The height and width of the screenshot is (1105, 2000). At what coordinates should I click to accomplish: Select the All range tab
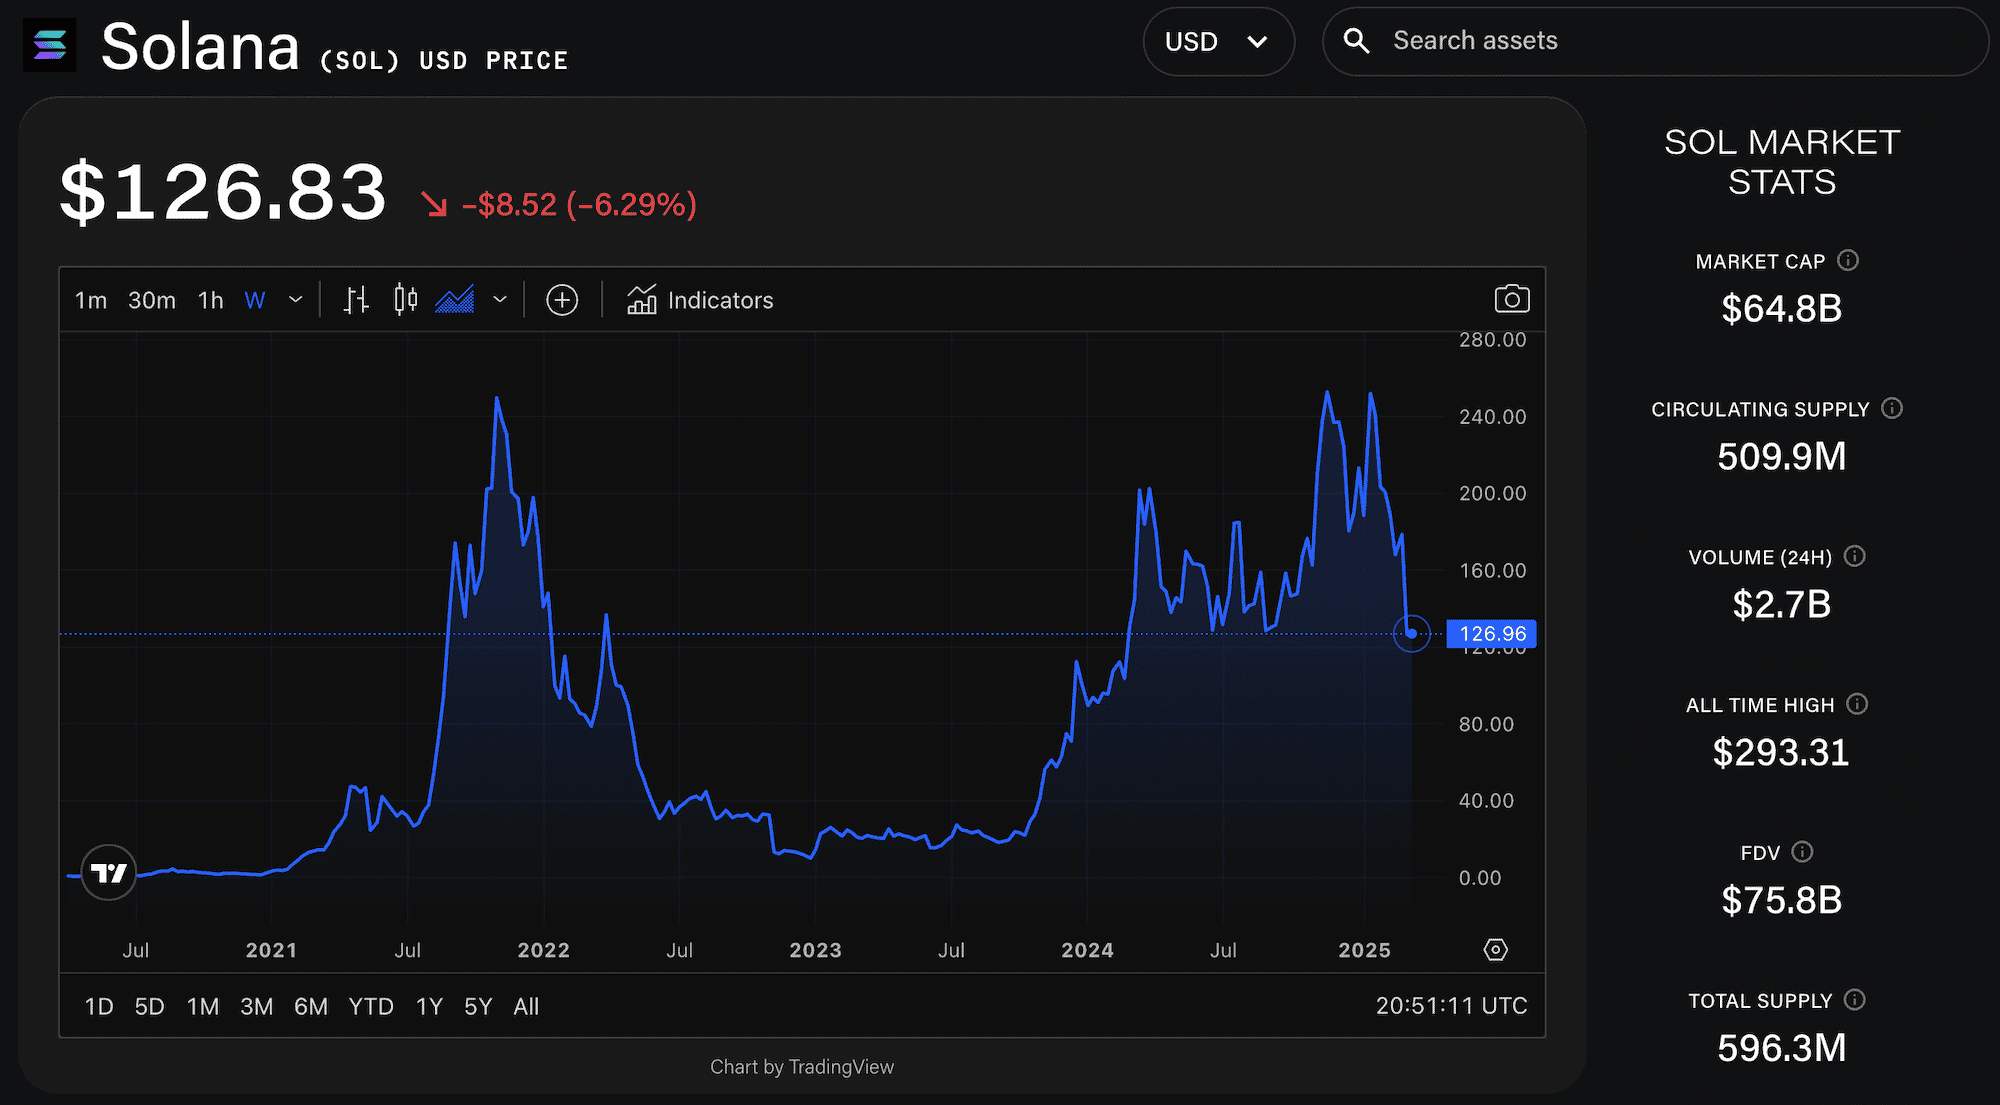pos(526,1006)
